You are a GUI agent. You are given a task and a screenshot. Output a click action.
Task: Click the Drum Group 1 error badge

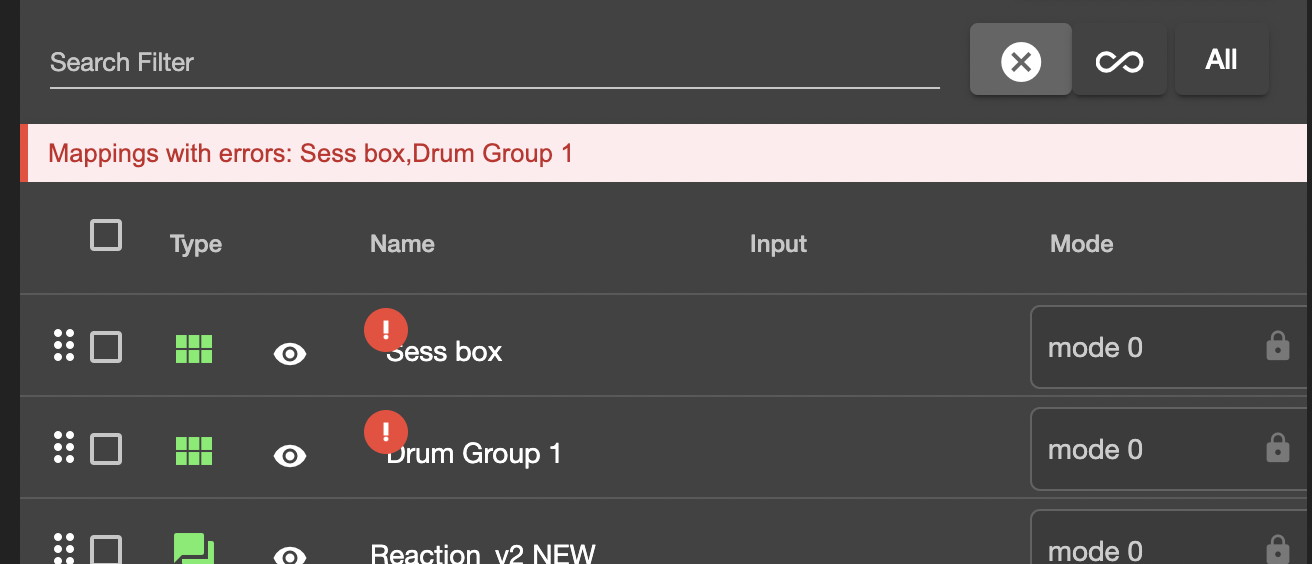click(x=385, y=432)
